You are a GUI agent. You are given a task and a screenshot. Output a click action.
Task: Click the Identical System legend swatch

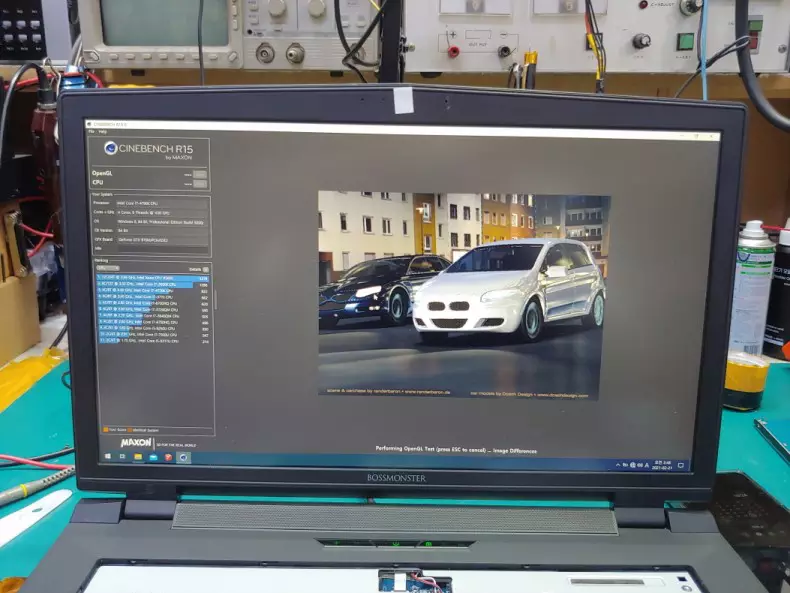[129, 430]
